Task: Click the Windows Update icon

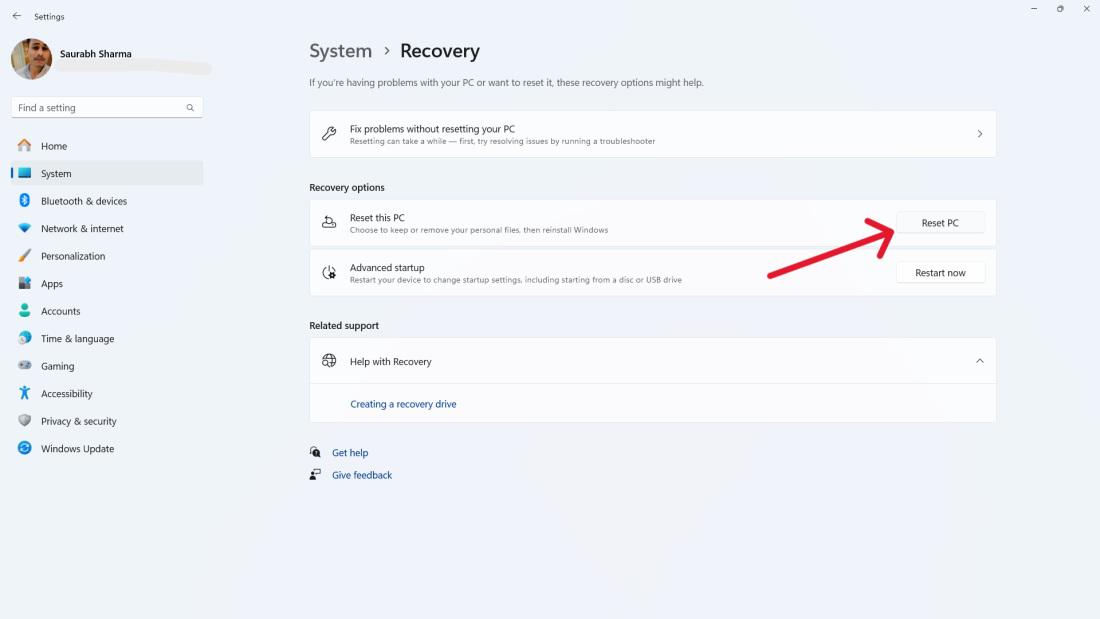Action: tap(24, 449)
